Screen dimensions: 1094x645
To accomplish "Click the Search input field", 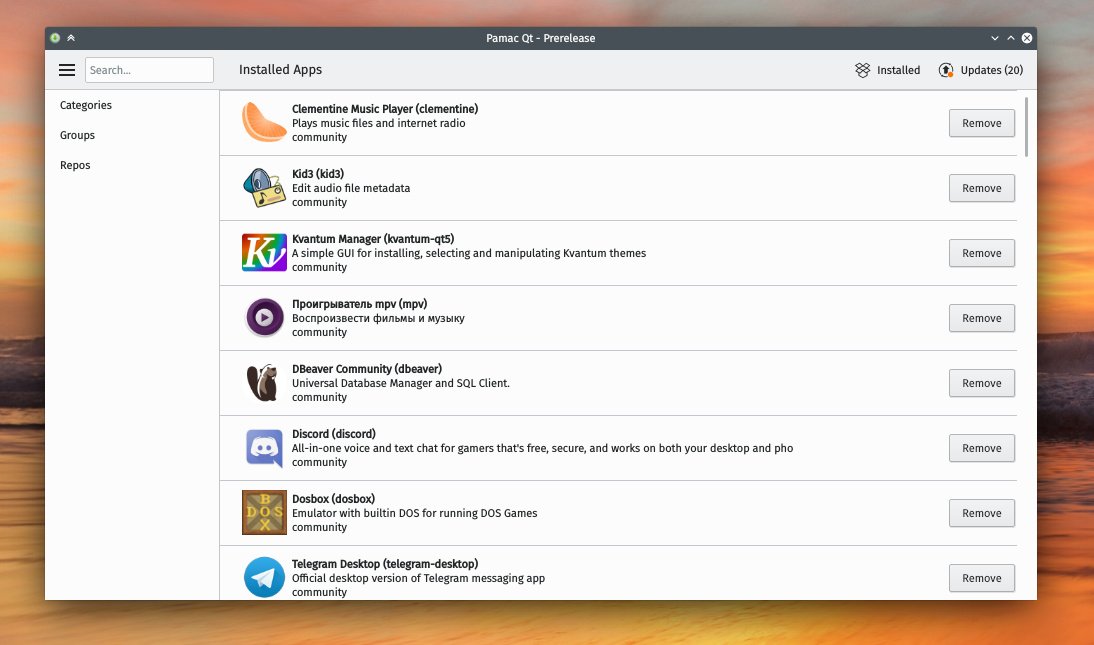I will [149, 70].
